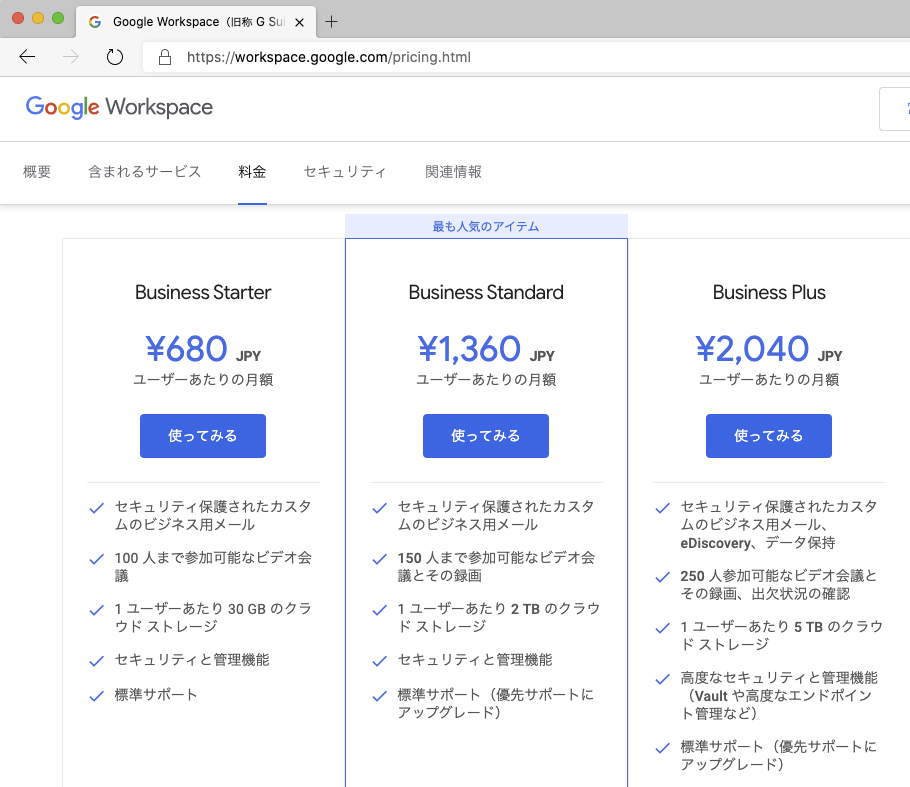Viewport: 910px width, 787px height.
Task: Click the browser forward arrow button
Action: pyautogui.click(x=71, y=57)
